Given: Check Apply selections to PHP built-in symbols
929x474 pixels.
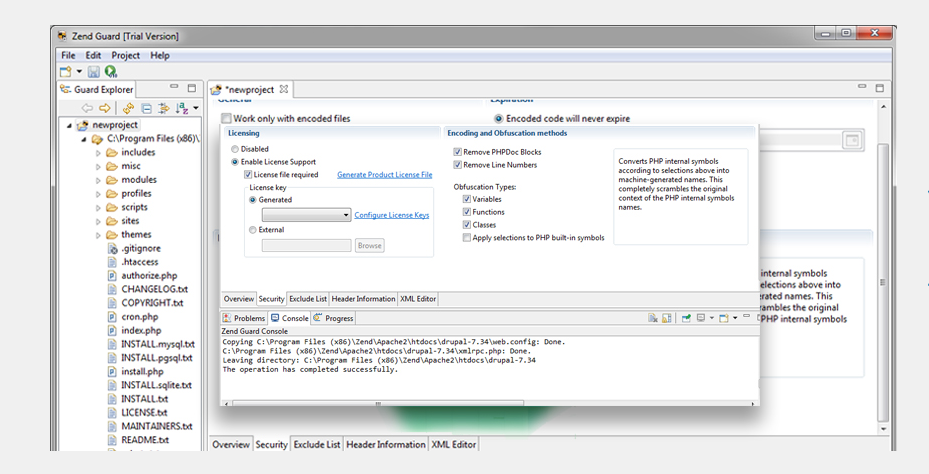Looking at the screenshot, I should (x=467, y=238).
